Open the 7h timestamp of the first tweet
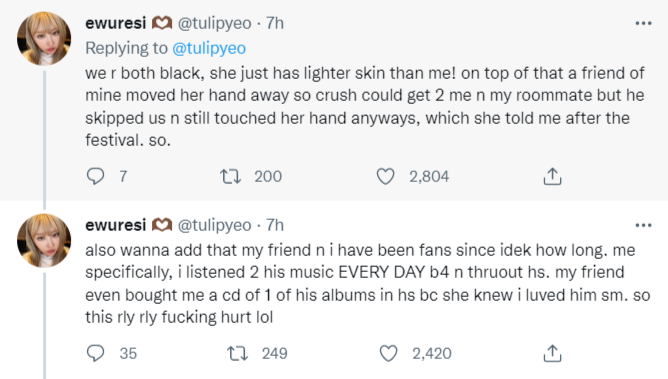The height and width of the screenshot is (379, 668). click(x=275, y=23)
